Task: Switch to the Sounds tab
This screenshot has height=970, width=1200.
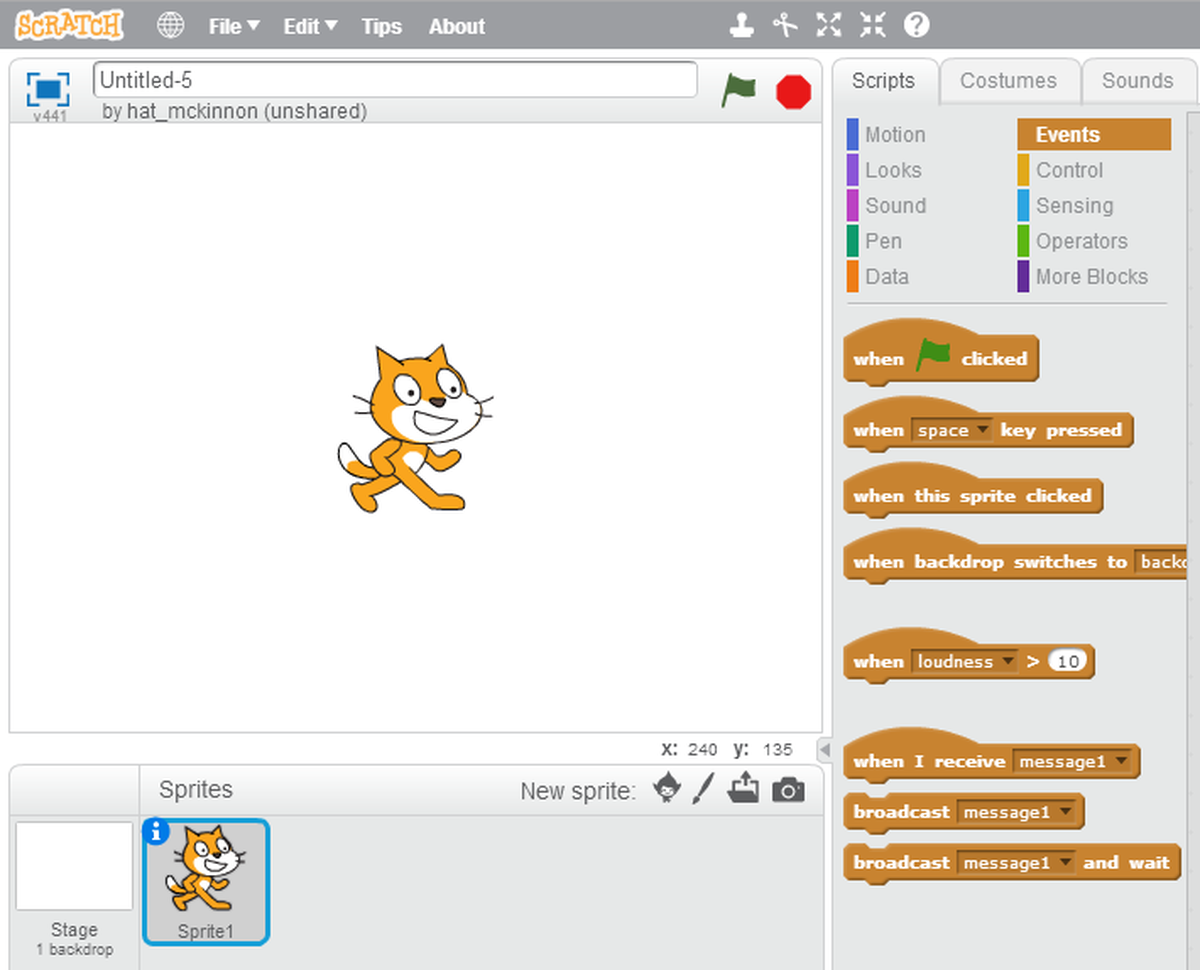Action: (x=1138, y=81)
